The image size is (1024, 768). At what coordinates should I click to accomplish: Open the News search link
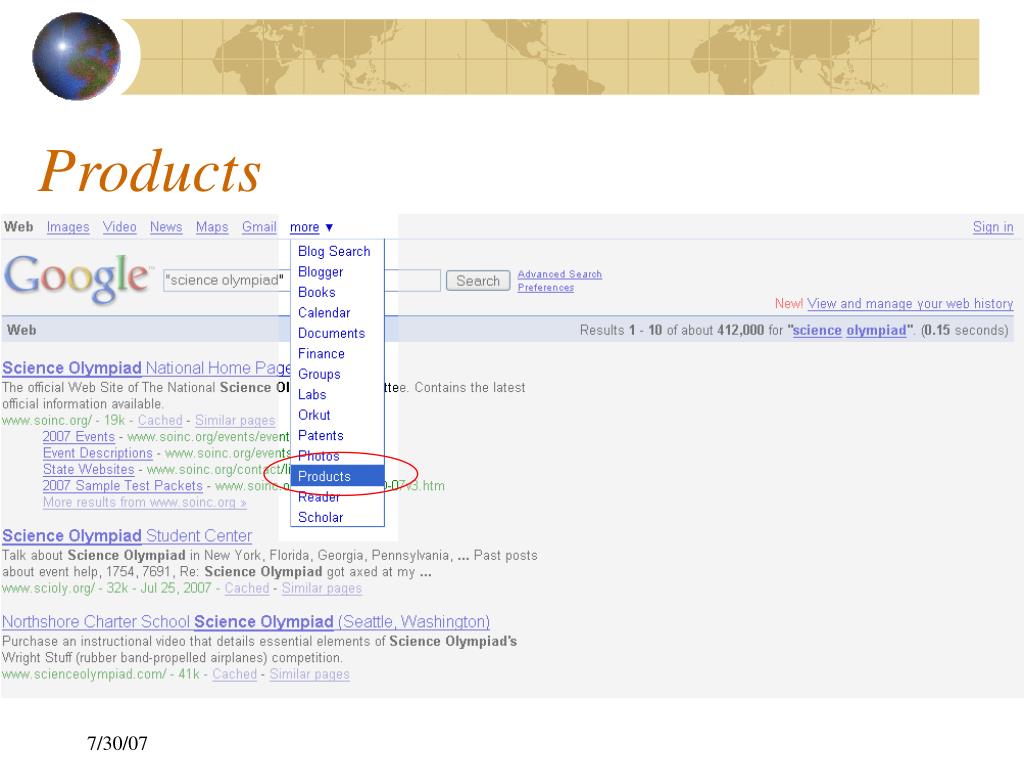tap(166, 227)
